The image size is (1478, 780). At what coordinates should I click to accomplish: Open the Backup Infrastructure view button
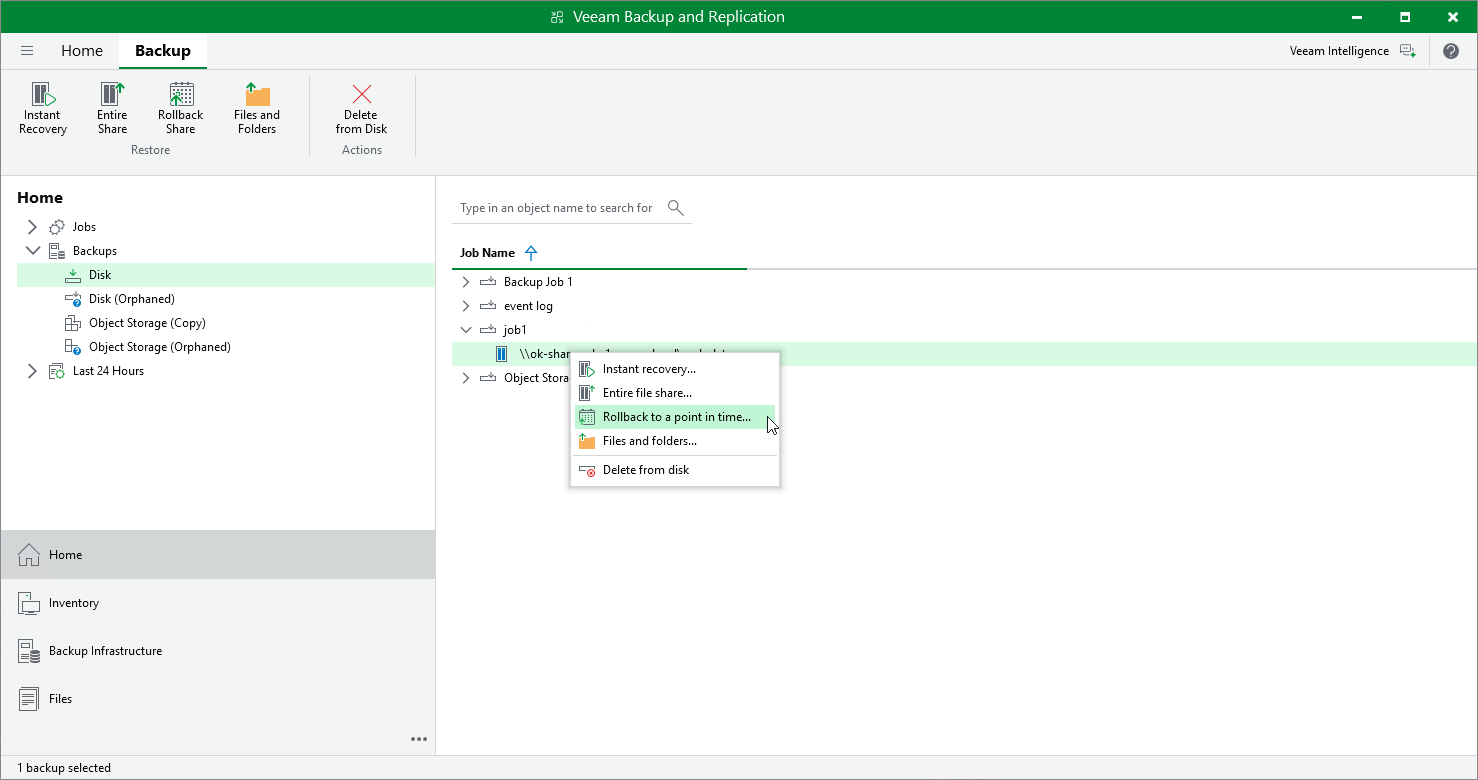click(218, 651)
